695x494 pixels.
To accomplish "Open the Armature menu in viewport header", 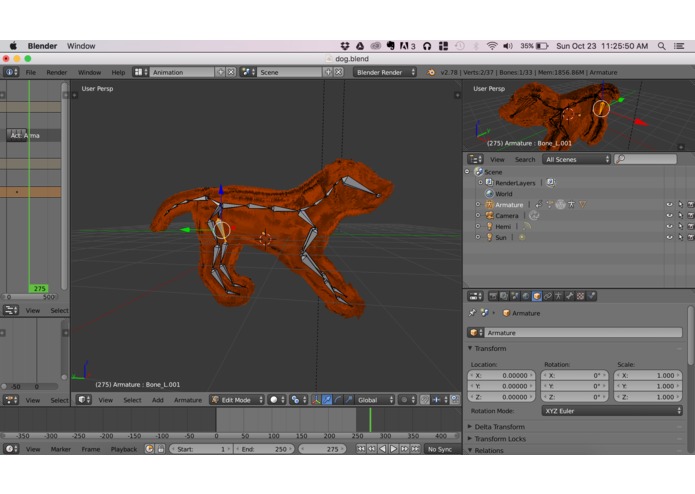I will tap(188, 400).
